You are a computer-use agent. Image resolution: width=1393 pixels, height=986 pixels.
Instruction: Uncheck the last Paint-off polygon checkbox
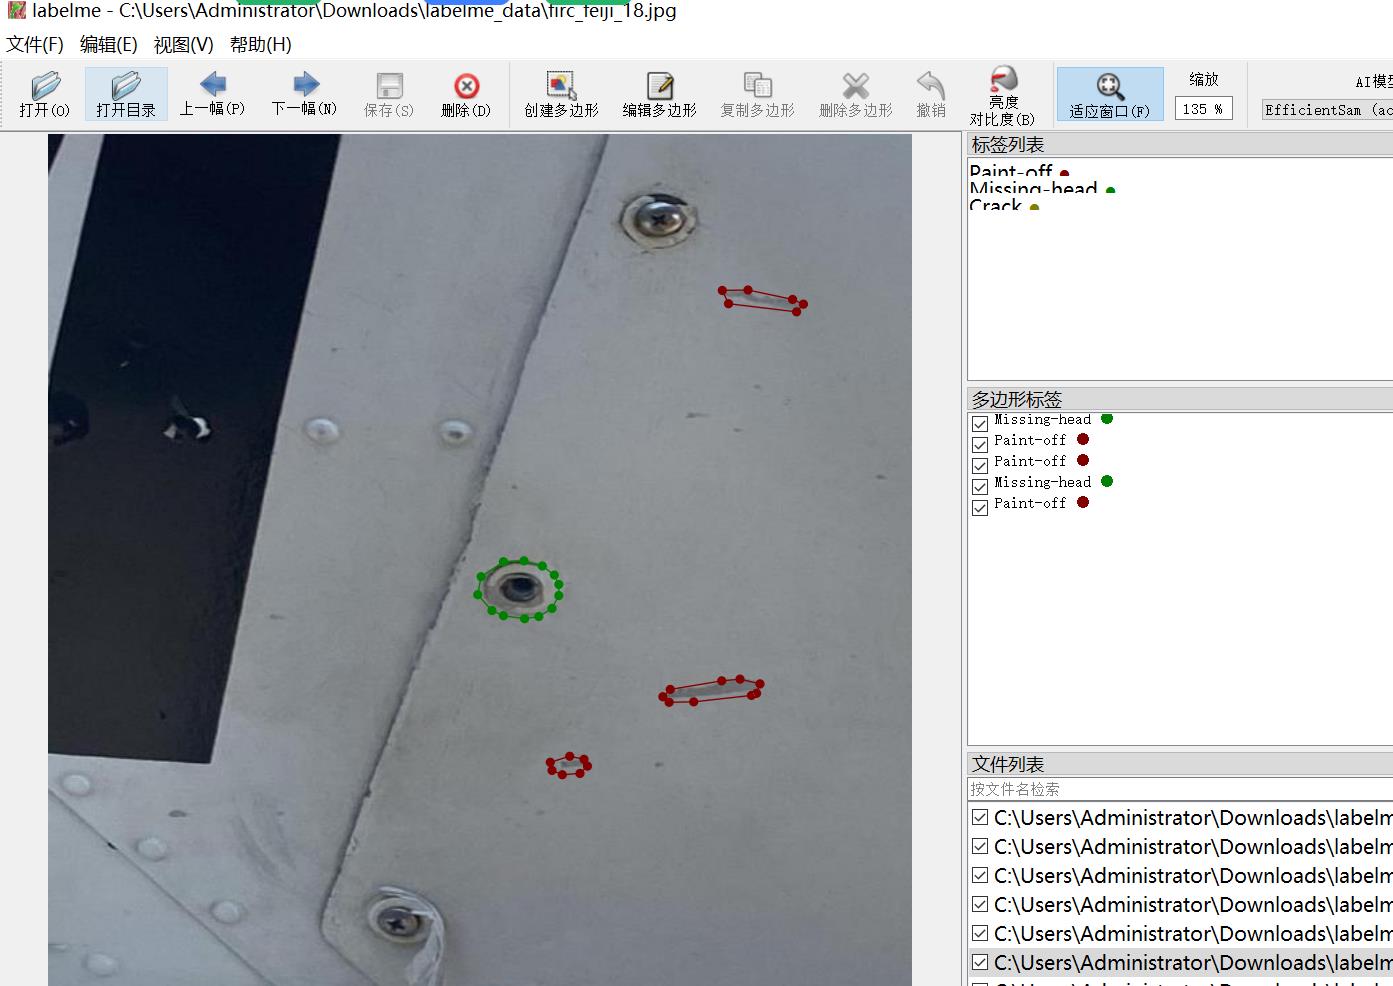coord(980,507)
